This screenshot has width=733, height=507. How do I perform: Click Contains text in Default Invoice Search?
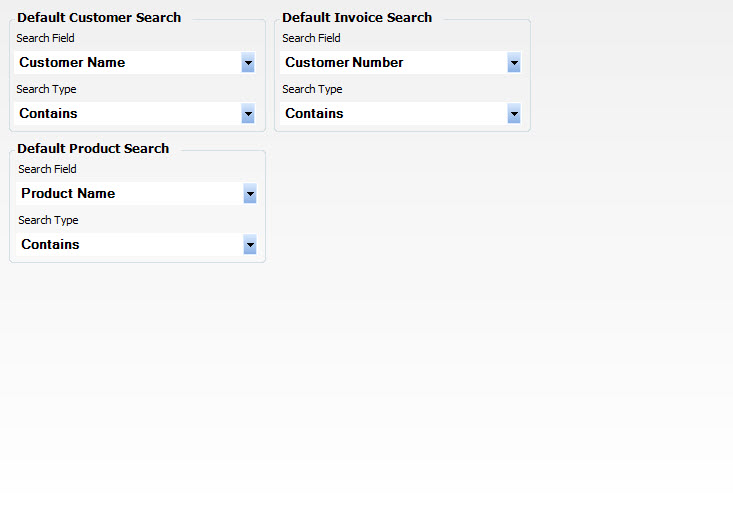[x=314, y=114]
